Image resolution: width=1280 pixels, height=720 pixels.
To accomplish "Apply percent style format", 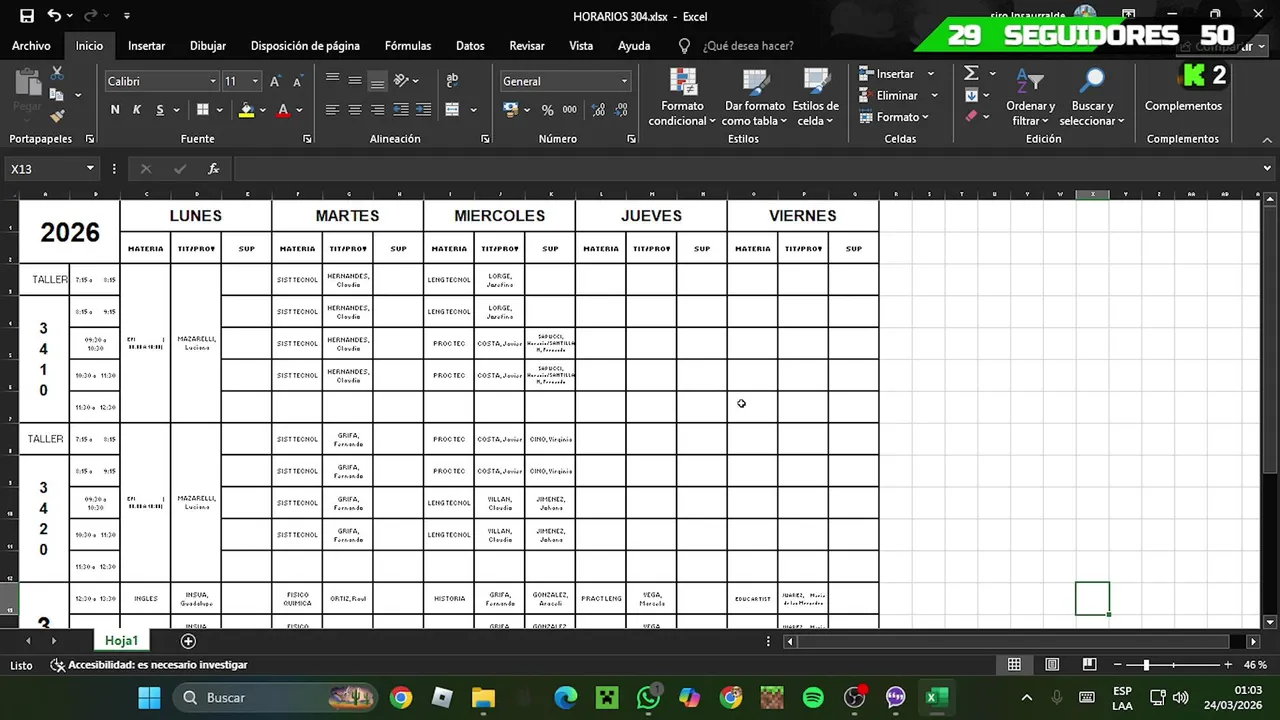I will (547, 110).
